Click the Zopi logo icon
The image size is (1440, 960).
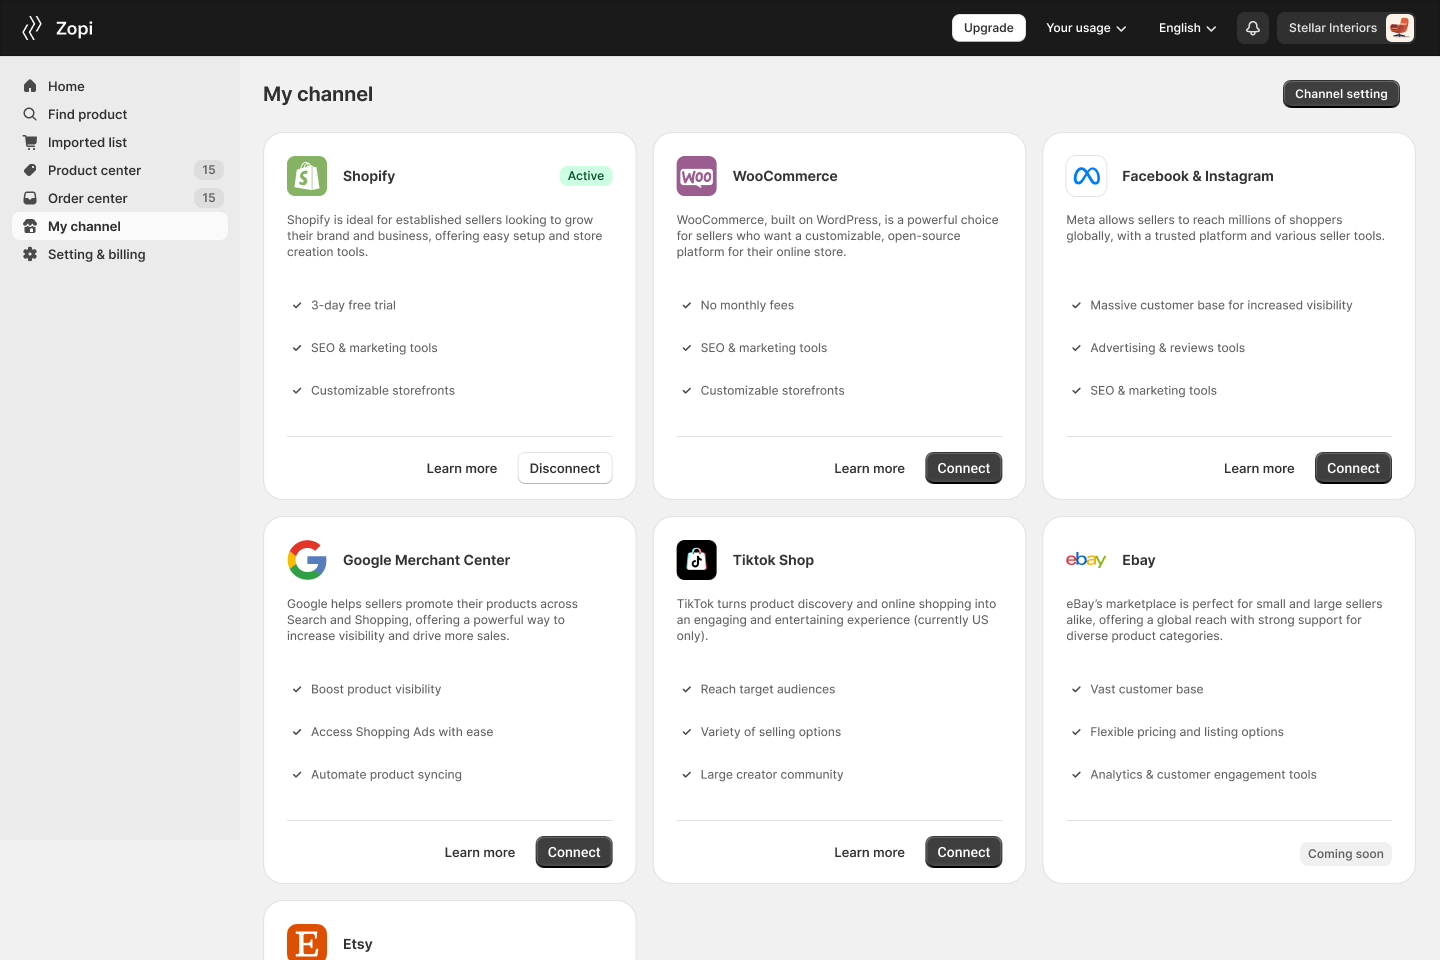[32, 28]
